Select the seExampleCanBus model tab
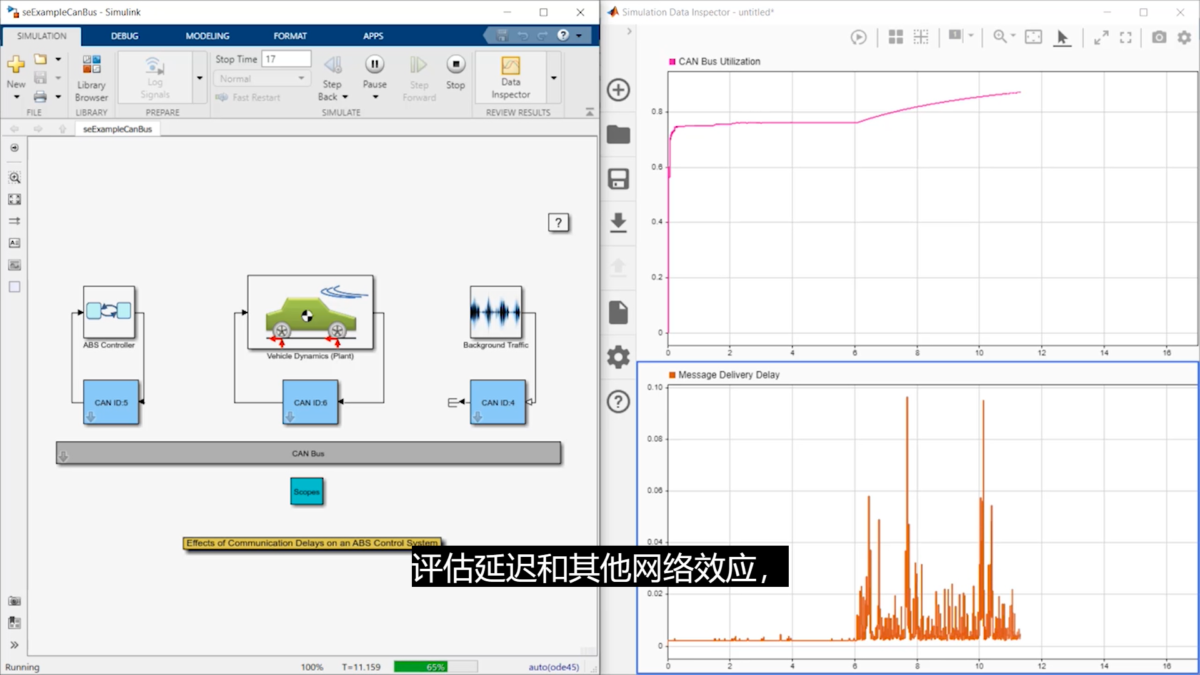Viewport: 1200px width, 675px height. coord(117,129)
